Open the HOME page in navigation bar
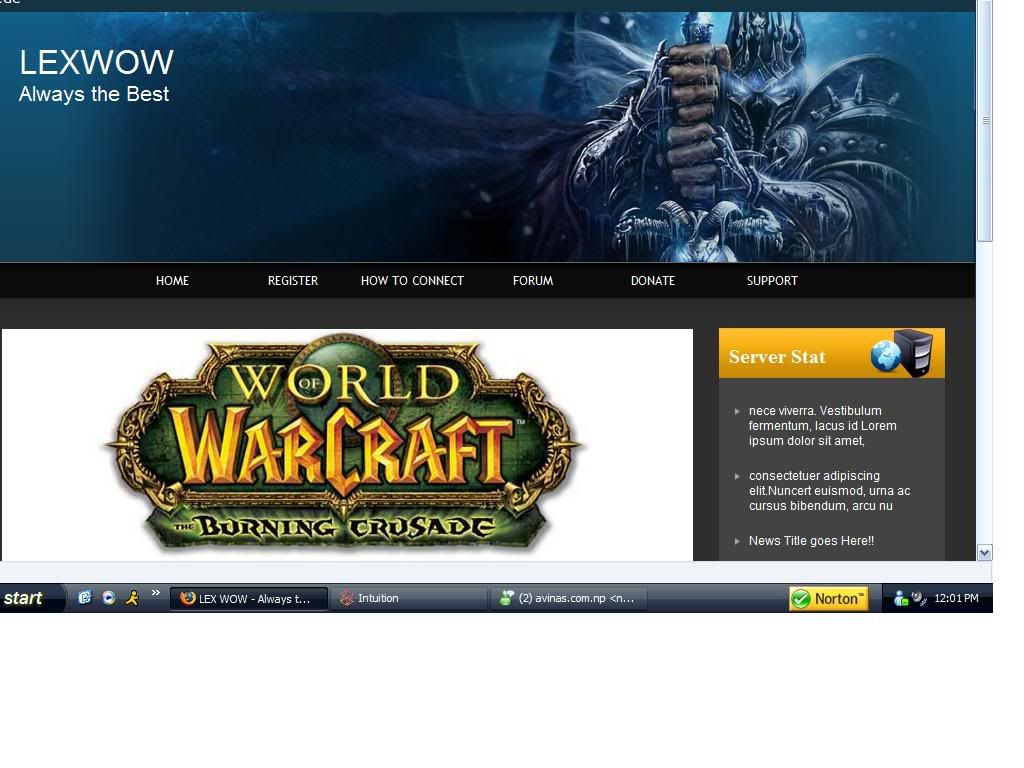 (x=172, y=281)
